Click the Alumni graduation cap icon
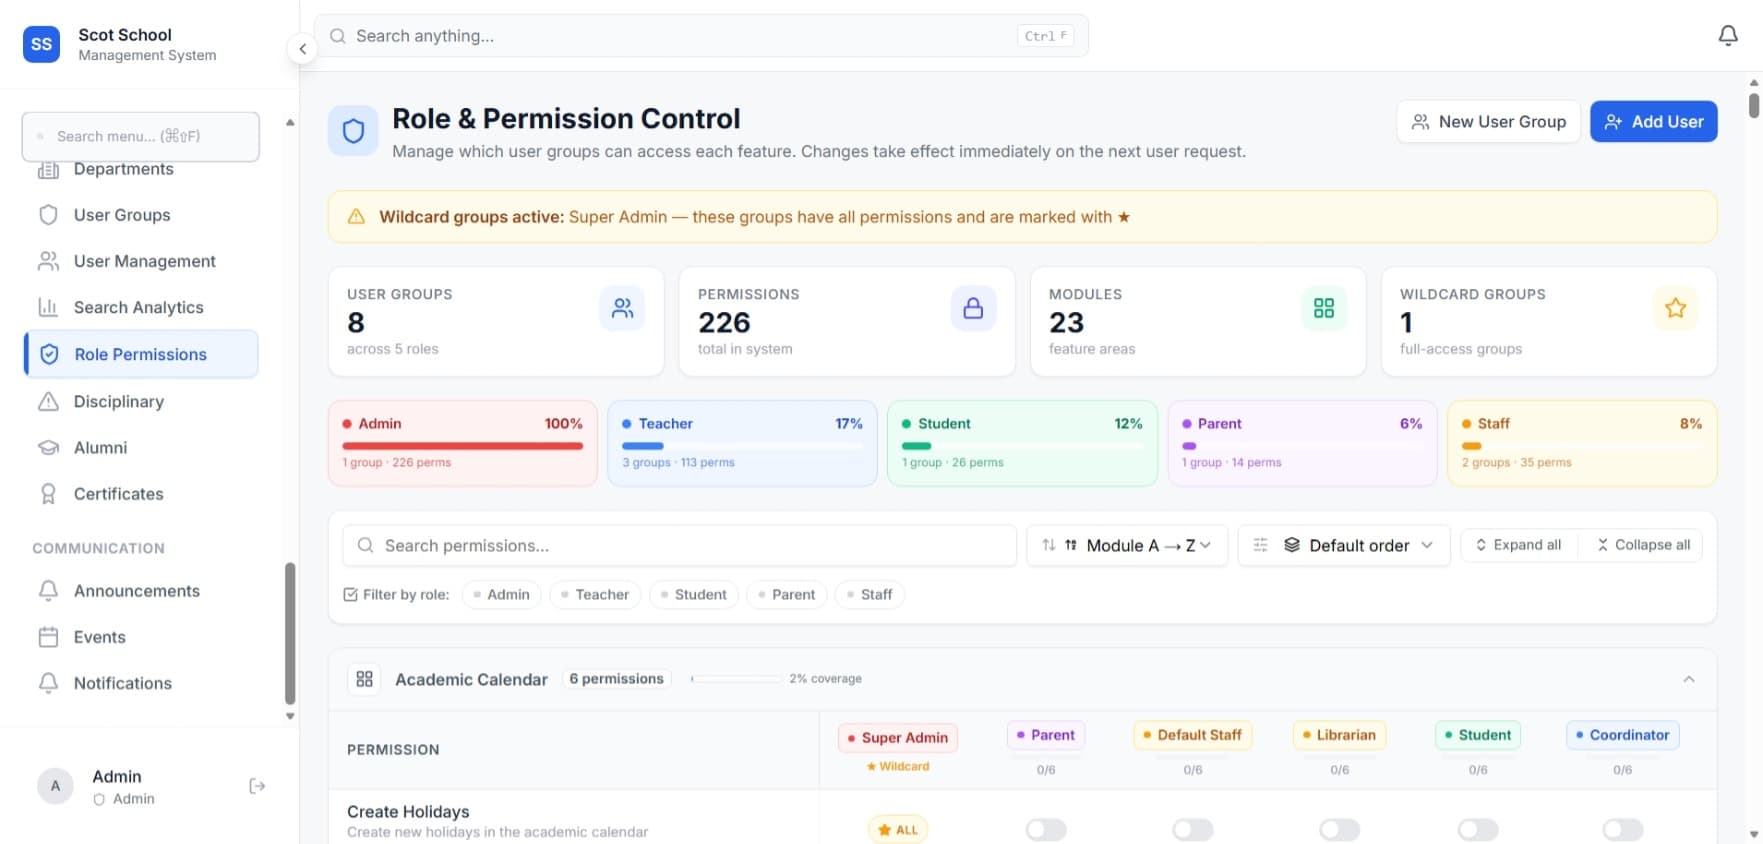Viewport: 1763px width, 844px height. coord(48,447)
